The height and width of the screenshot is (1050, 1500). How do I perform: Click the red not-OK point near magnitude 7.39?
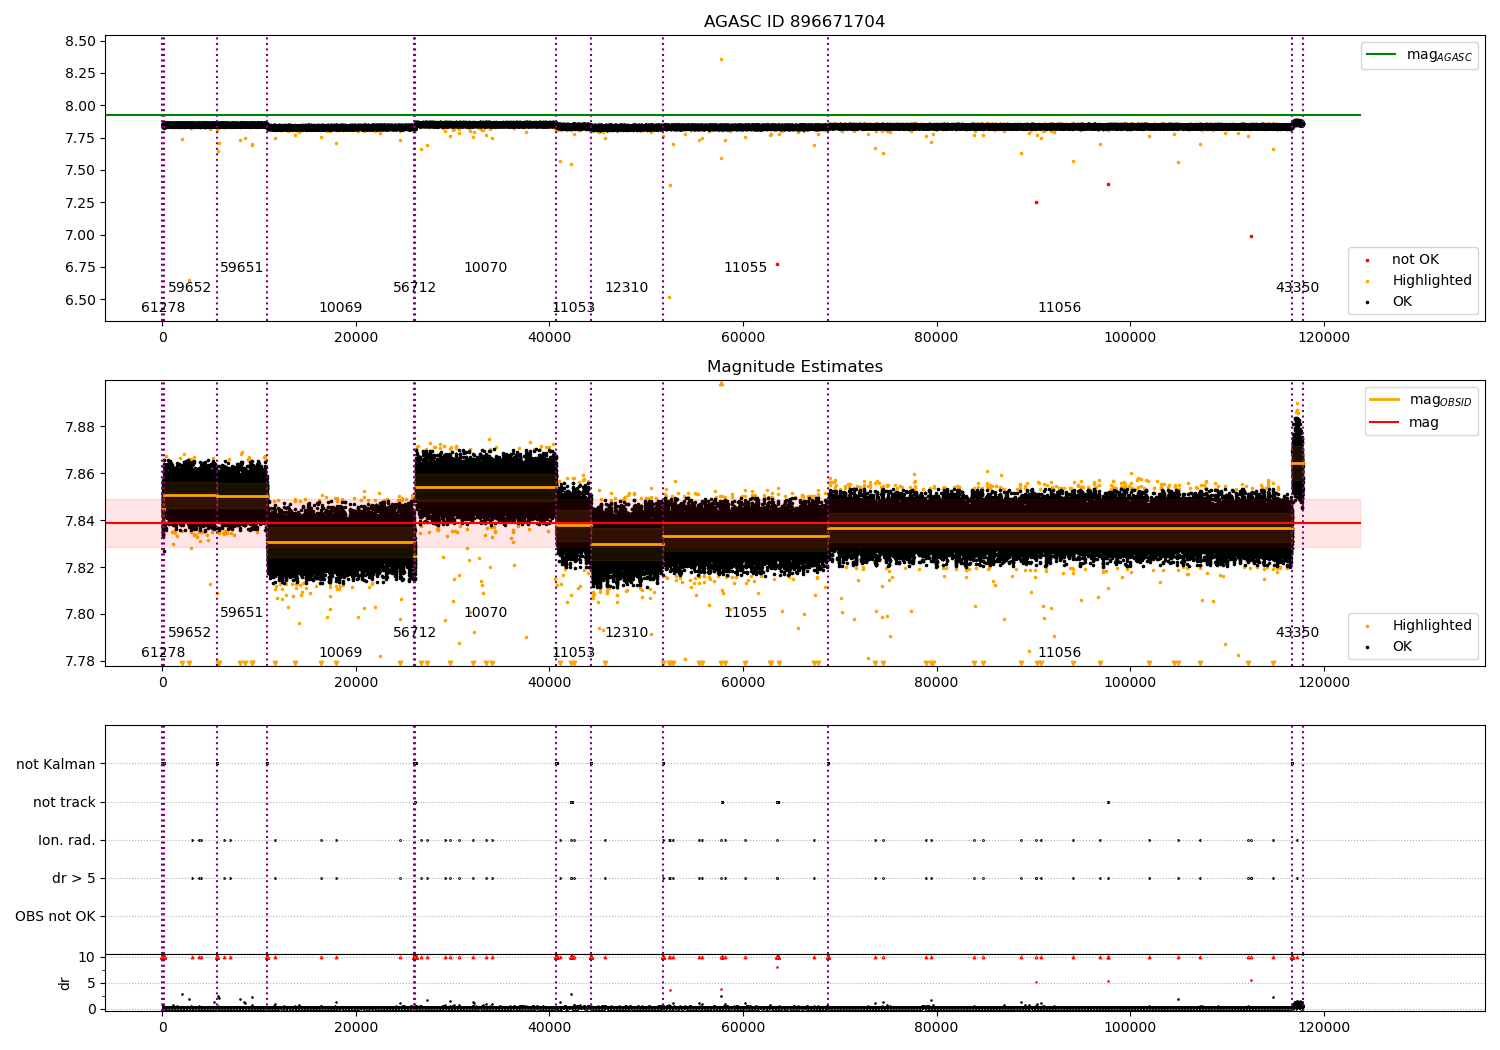pyautogui.click(x=1108, y=184)
